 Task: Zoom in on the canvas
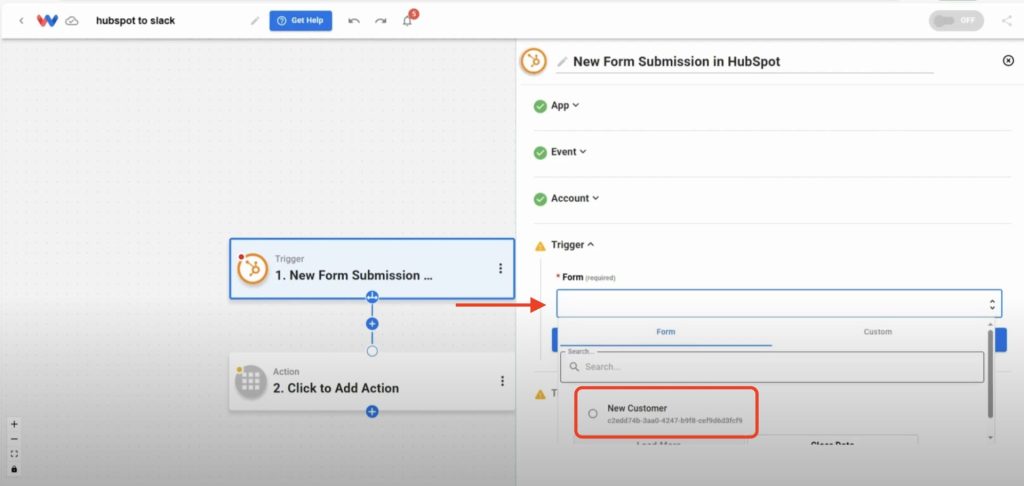(14, 424)
